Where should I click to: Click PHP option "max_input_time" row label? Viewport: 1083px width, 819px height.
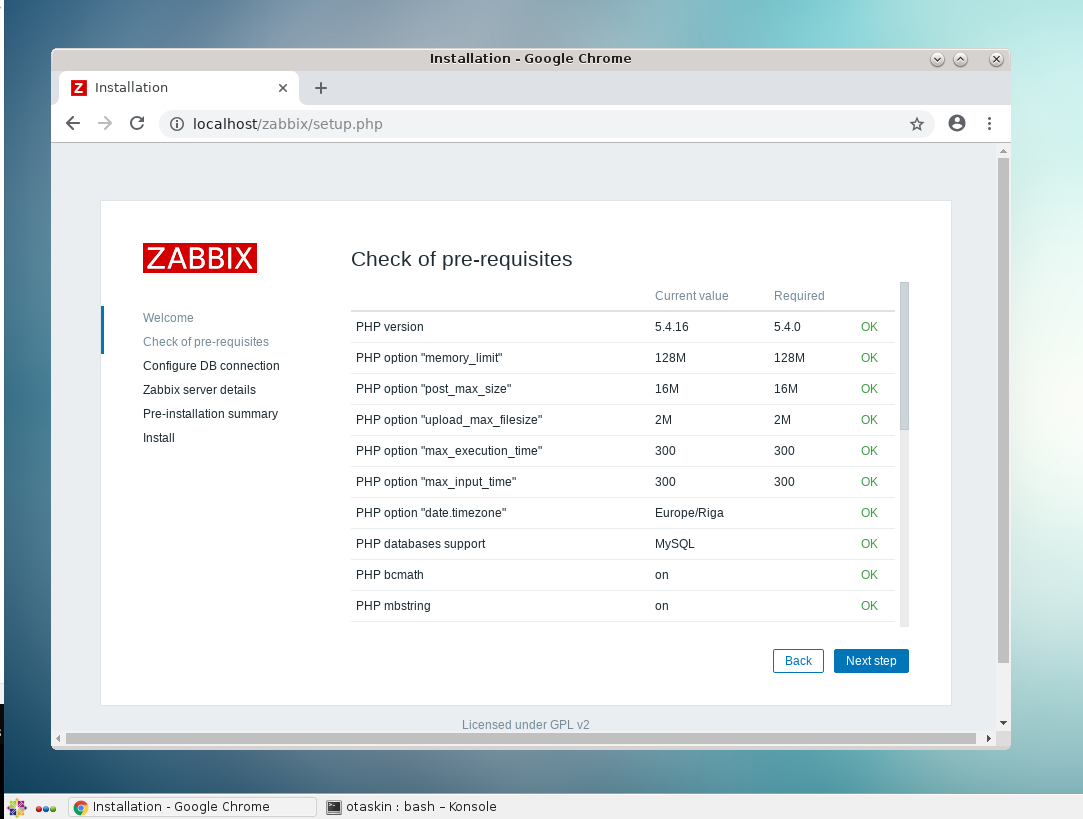(x=436, y=482)
